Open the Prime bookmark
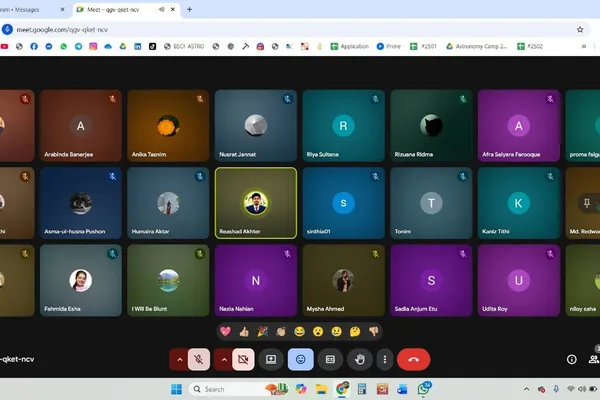Viewport: 600px width, 400px height. 389,46
